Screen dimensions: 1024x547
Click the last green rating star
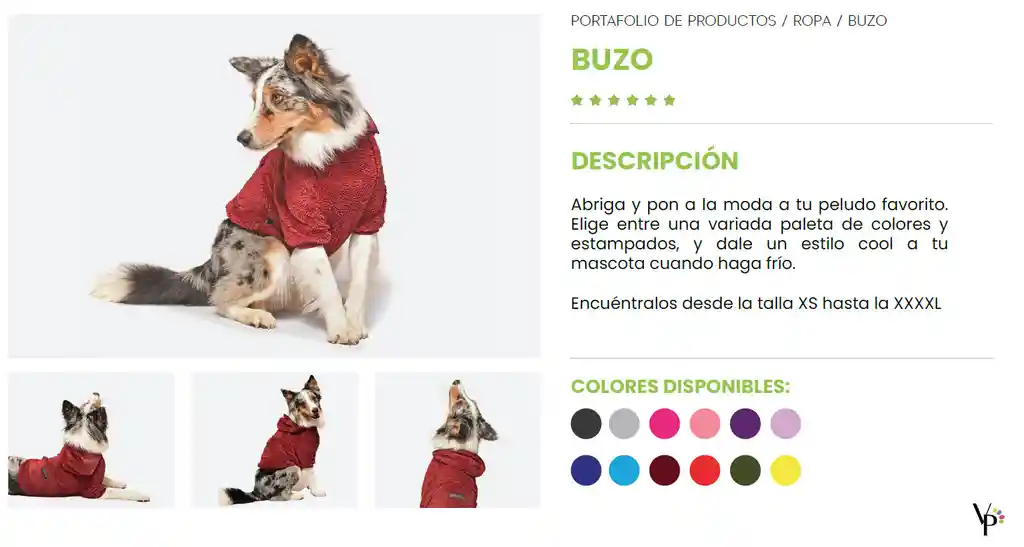(669, 100)
